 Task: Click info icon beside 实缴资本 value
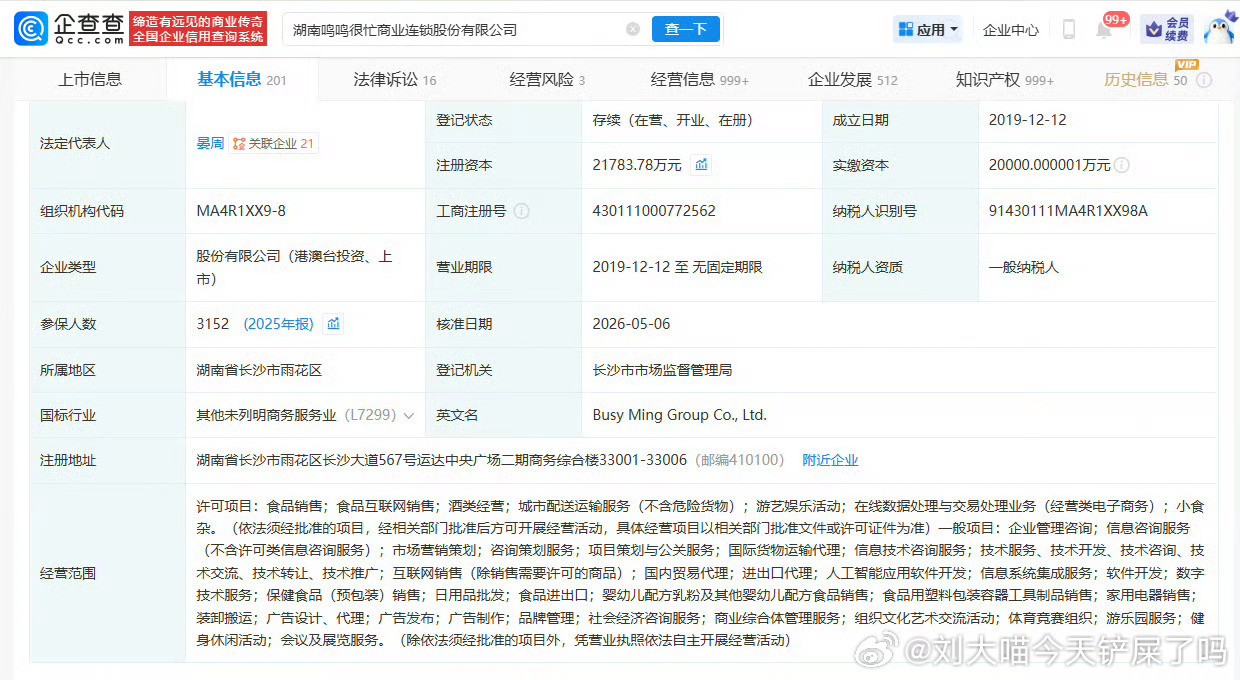(x=1122, y=165)
